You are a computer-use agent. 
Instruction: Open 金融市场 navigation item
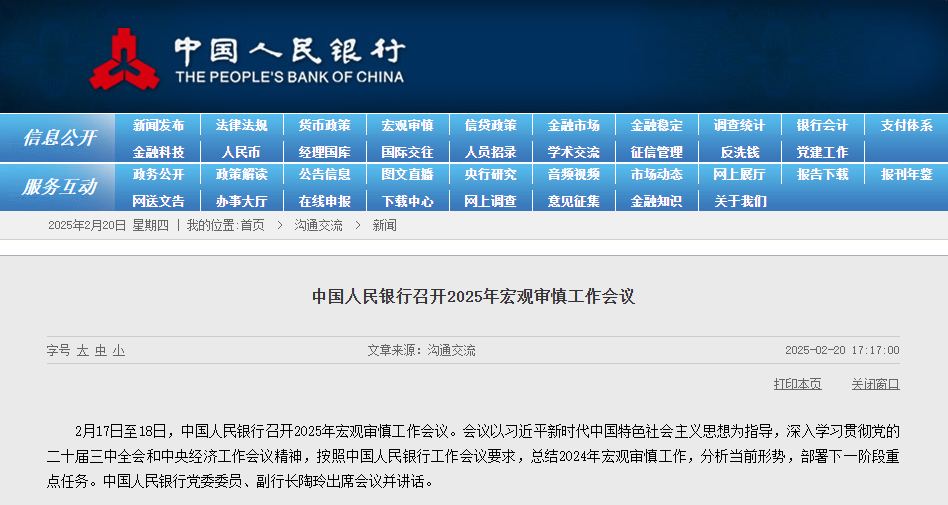pos(574,125)
